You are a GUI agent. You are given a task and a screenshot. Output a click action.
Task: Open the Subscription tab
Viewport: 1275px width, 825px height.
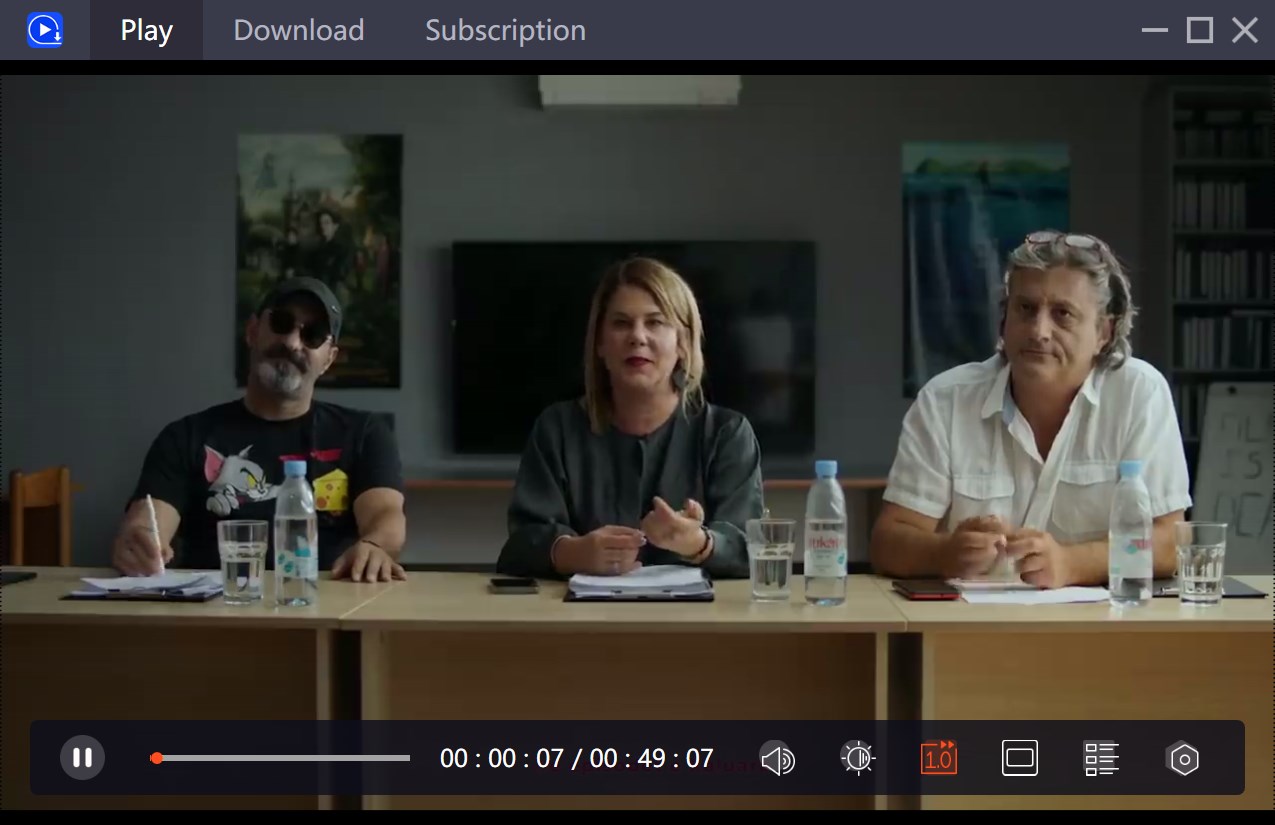(505, 29)
